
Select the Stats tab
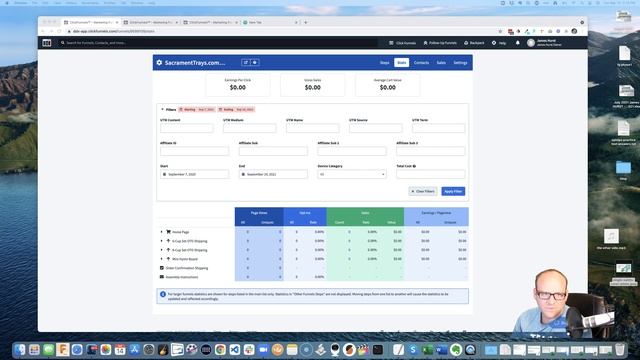point(402,63)
